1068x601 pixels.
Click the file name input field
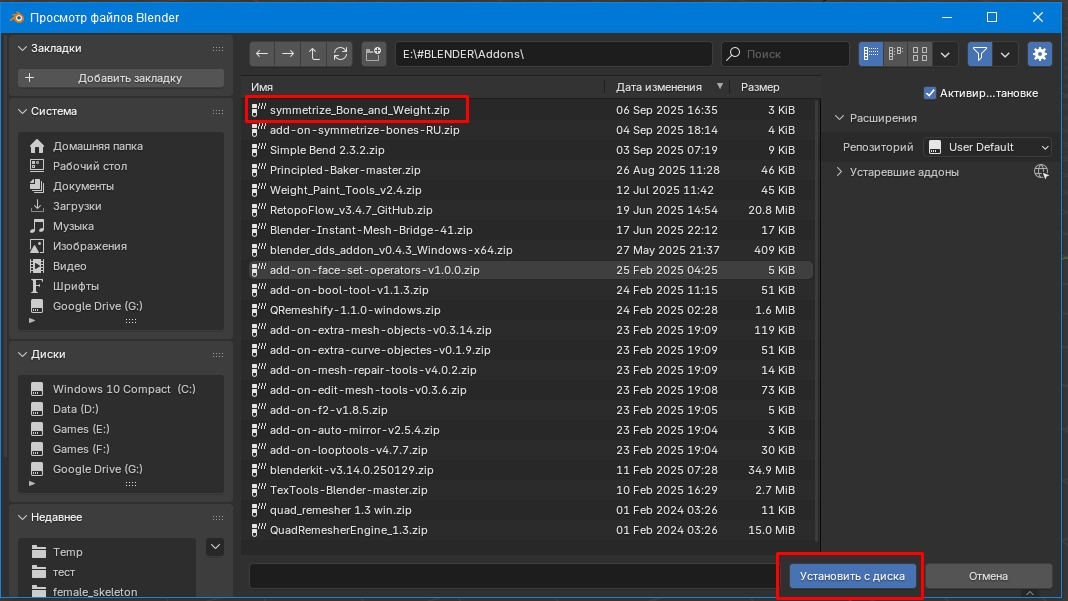[515, 576]
